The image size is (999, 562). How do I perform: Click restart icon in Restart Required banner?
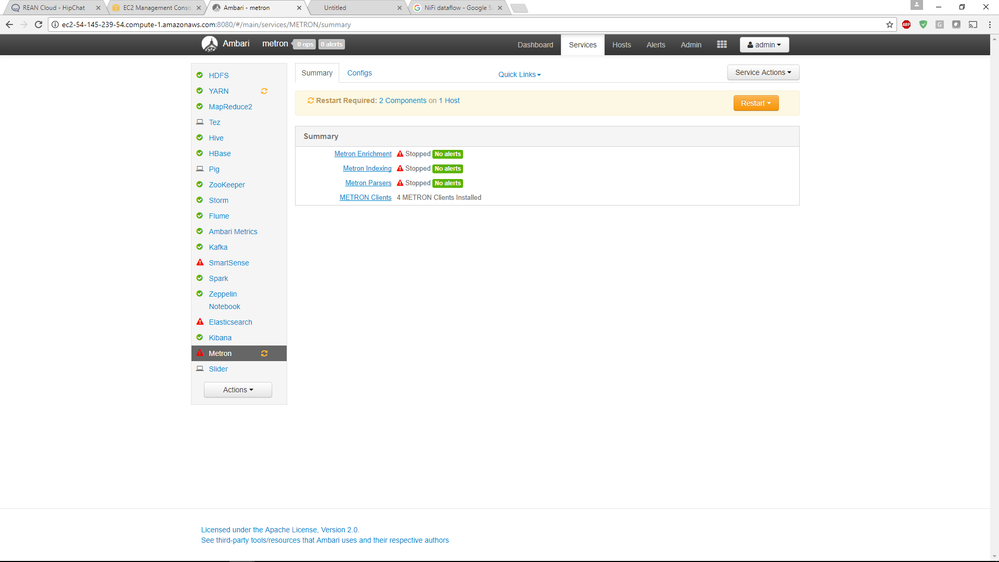click(311, 101)
